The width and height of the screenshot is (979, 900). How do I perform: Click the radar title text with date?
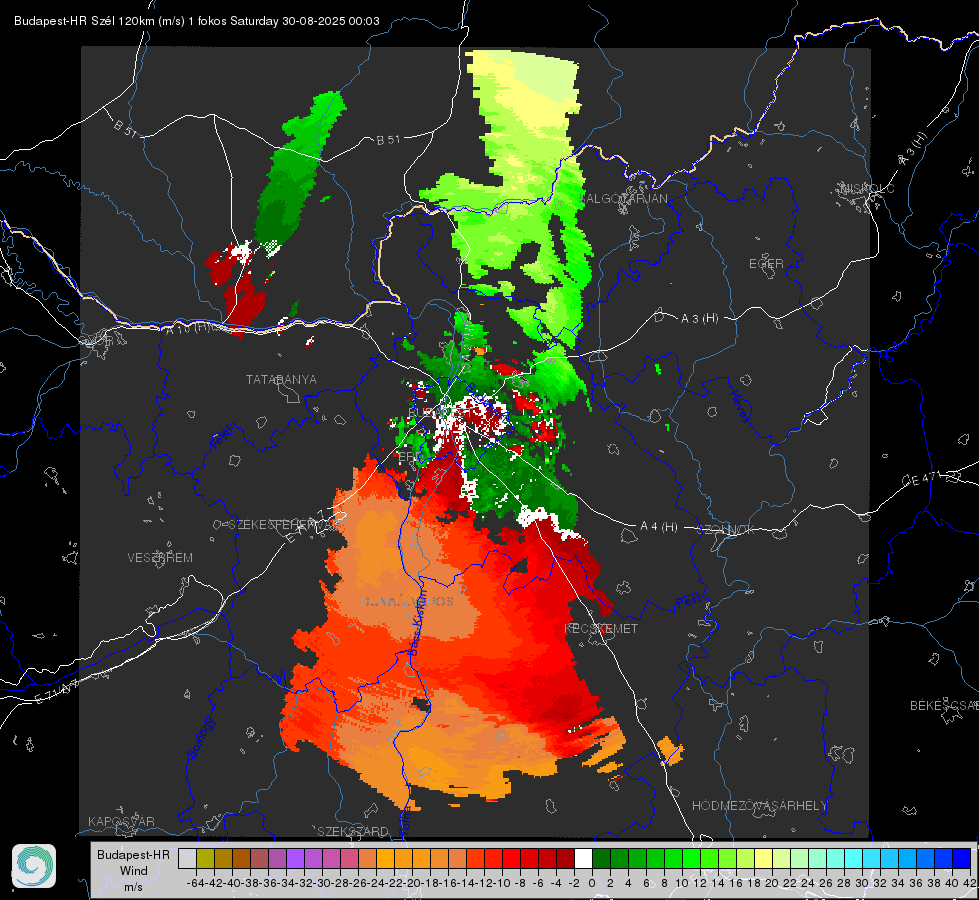(x=197, y=21)
